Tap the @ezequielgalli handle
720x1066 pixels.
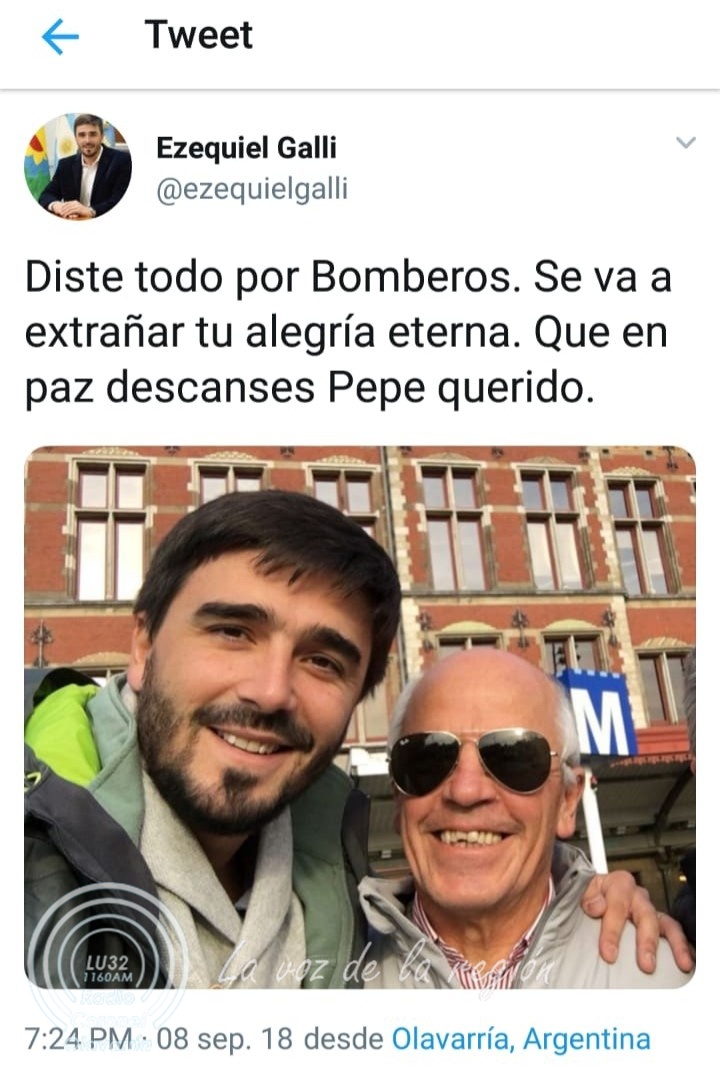point(252,188)
